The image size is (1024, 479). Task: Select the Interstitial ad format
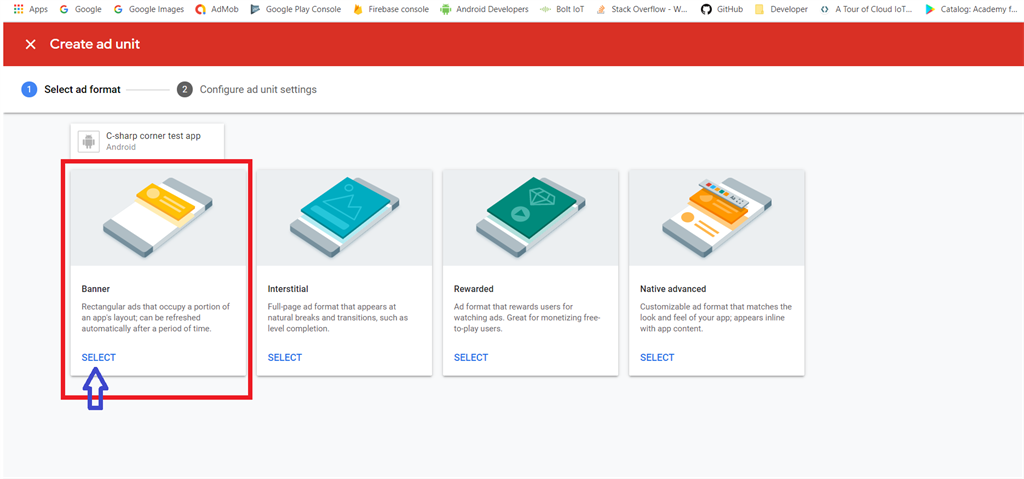[285, 357]
